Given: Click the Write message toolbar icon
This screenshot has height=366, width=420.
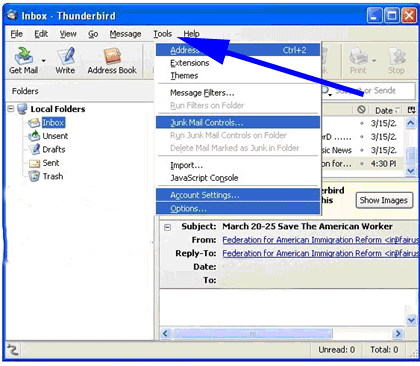Looking at the screenshot, I should tap(65, 56).
